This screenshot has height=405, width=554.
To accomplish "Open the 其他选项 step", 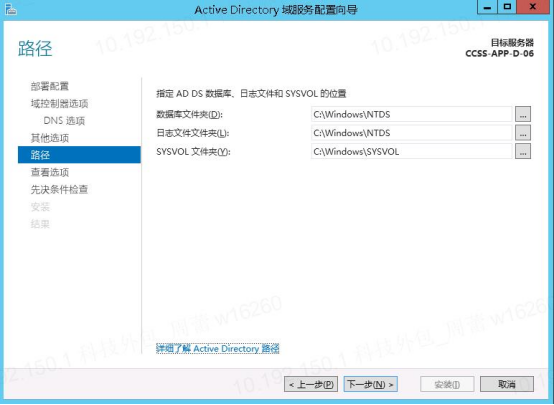I will point(50,138).
